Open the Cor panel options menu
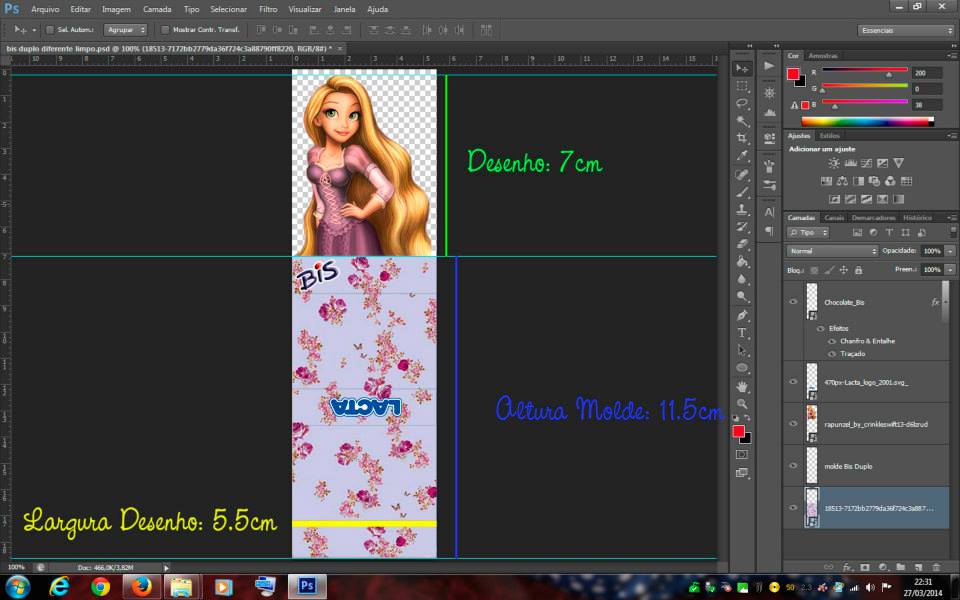This screenshot has width=960, height=600. [x=951, y=56]
